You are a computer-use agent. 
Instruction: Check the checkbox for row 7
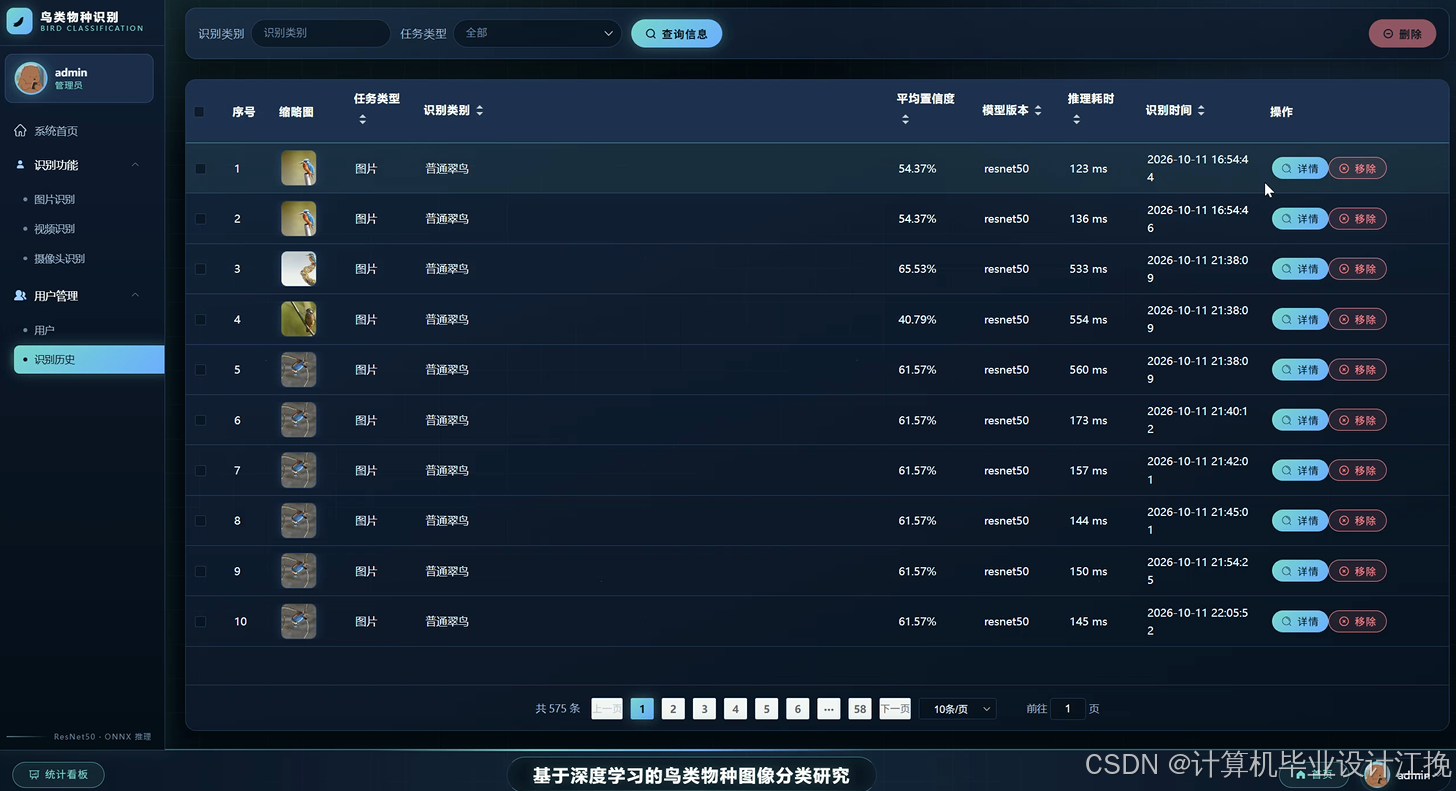tap(200, 470)
